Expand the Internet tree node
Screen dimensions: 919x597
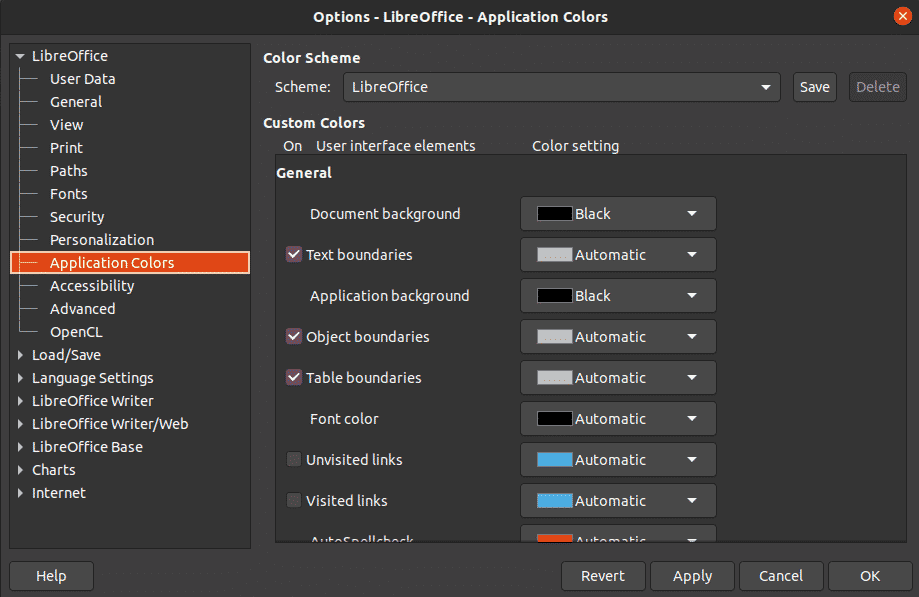(20, 493)
